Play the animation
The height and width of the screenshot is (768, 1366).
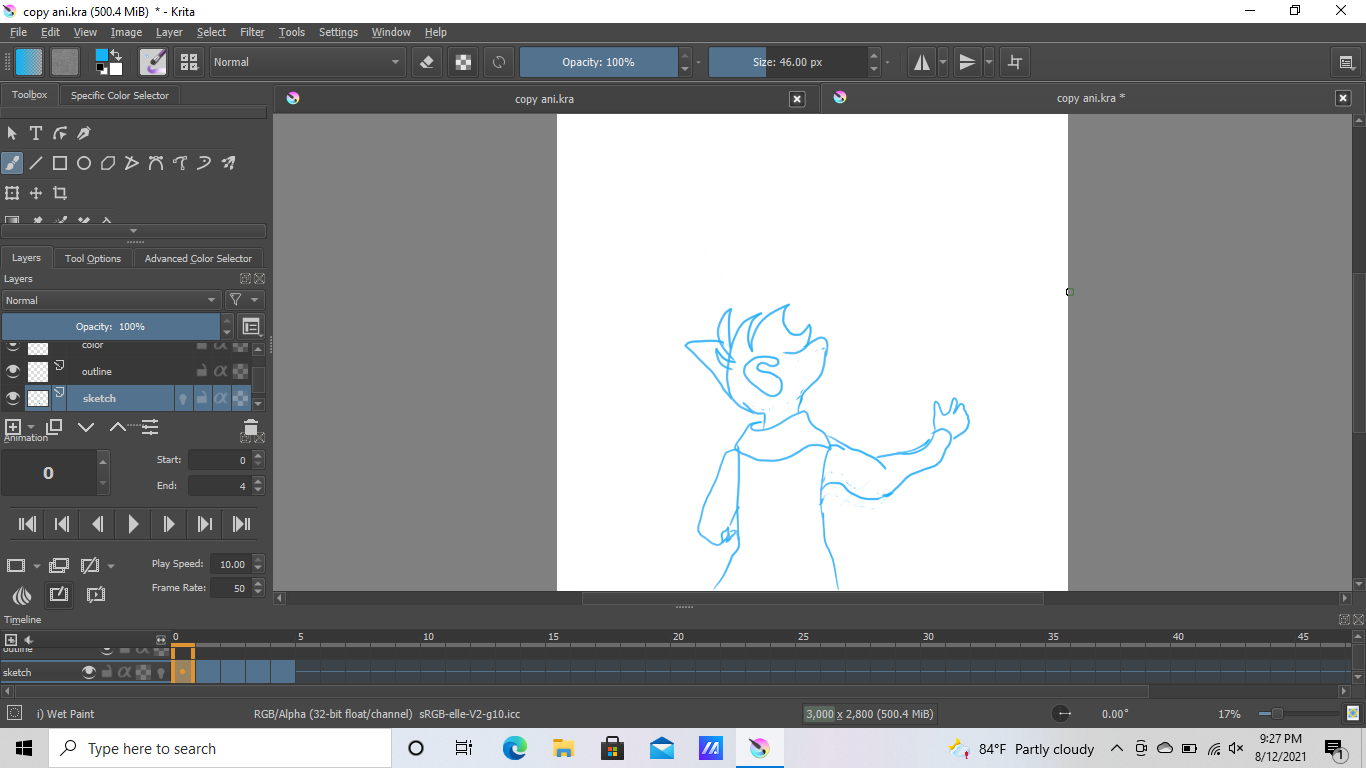pyautogui.click(x=133, y=524)
